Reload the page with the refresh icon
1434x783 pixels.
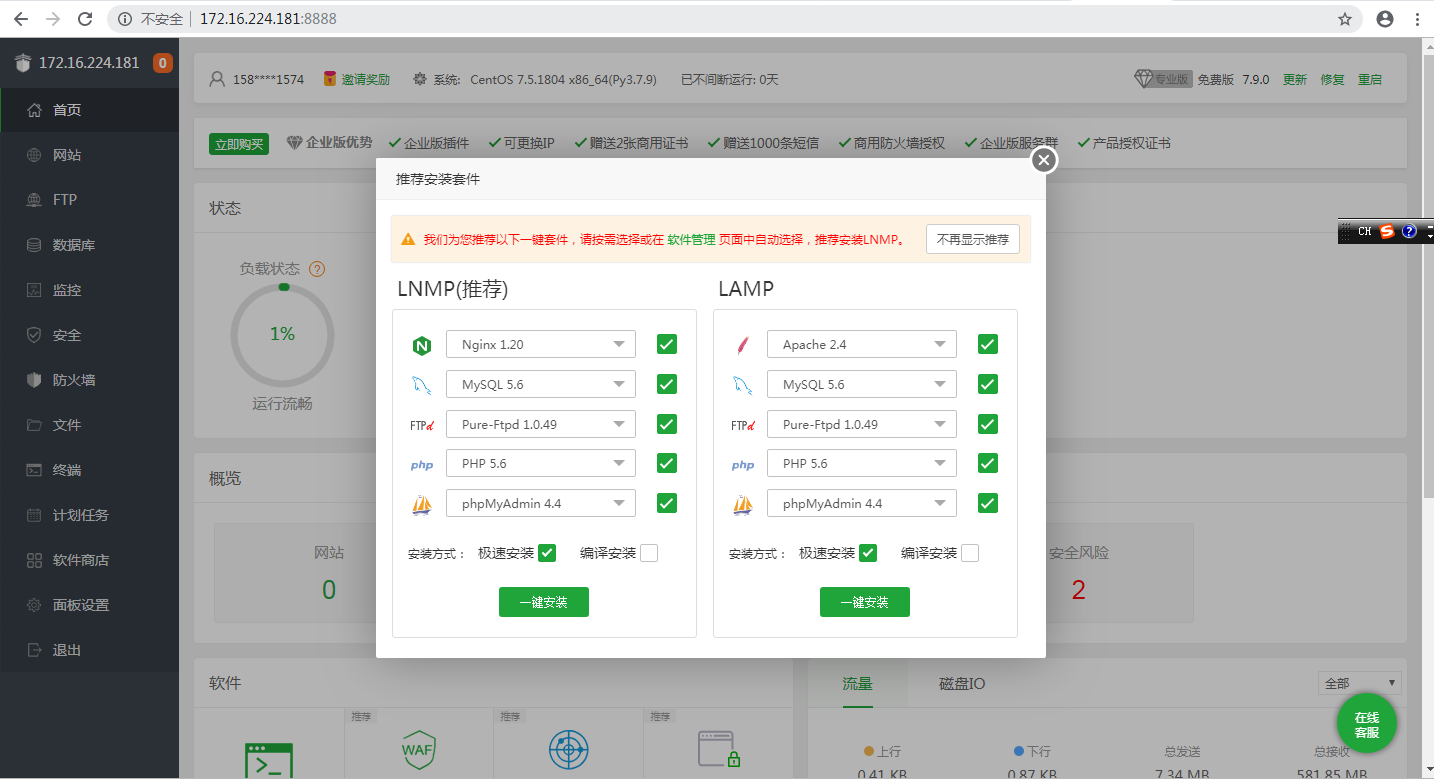click(86, 19)
